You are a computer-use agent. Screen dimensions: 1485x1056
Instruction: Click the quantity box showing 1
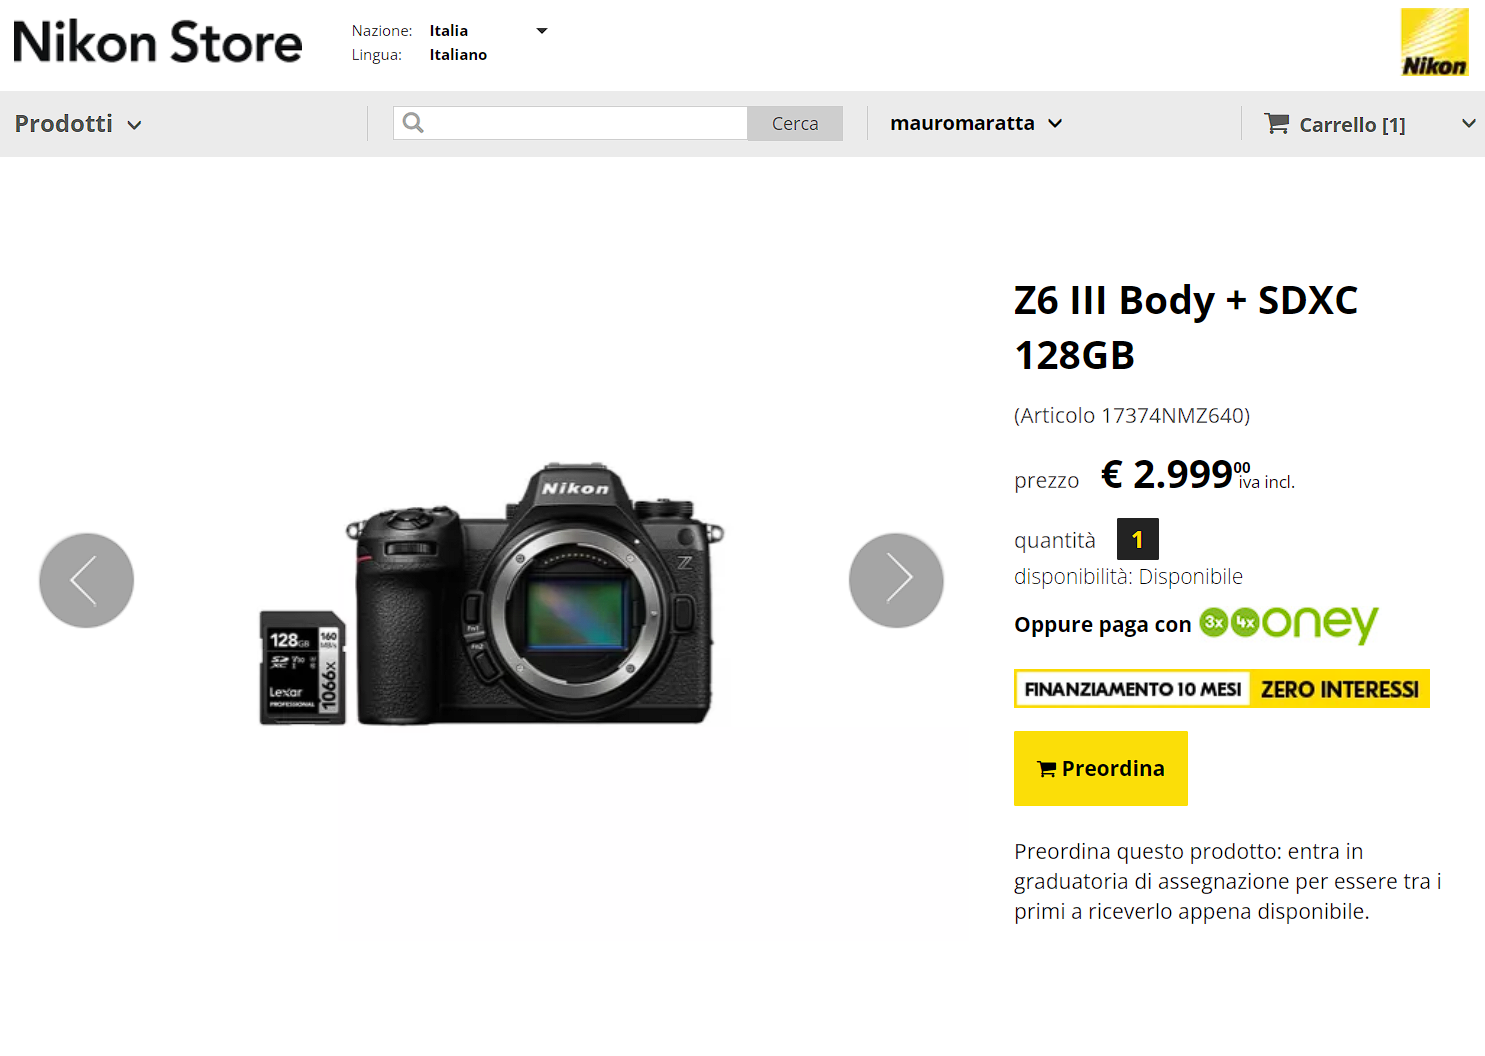click(x=1138, y=539)
